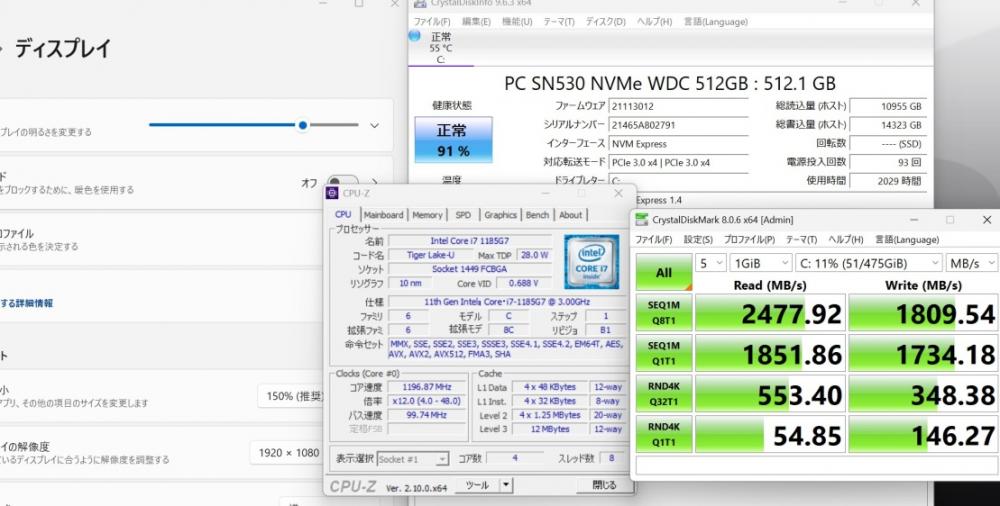Switch to the About tab in CPU-Z
The image size is (1000, 506).
[571, 215]
